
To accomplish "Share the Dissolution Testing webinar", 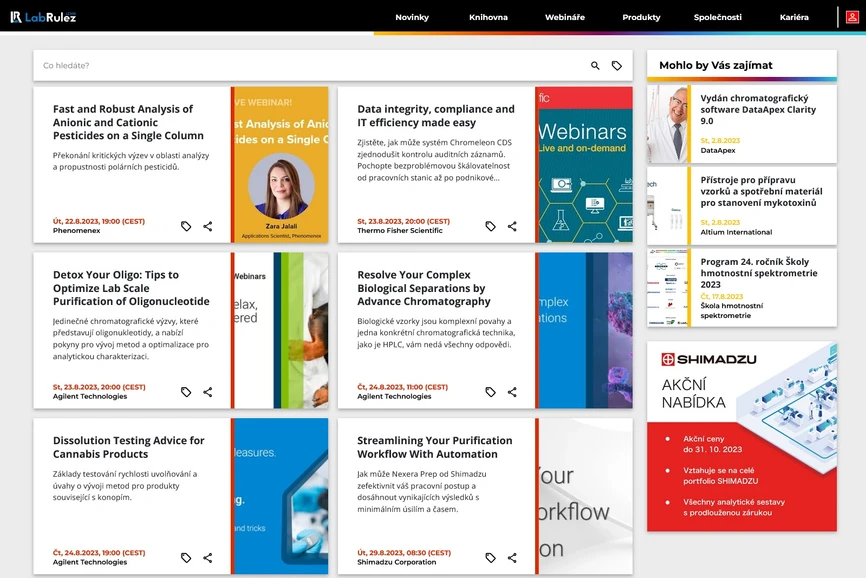I will (x=208, y=558).
